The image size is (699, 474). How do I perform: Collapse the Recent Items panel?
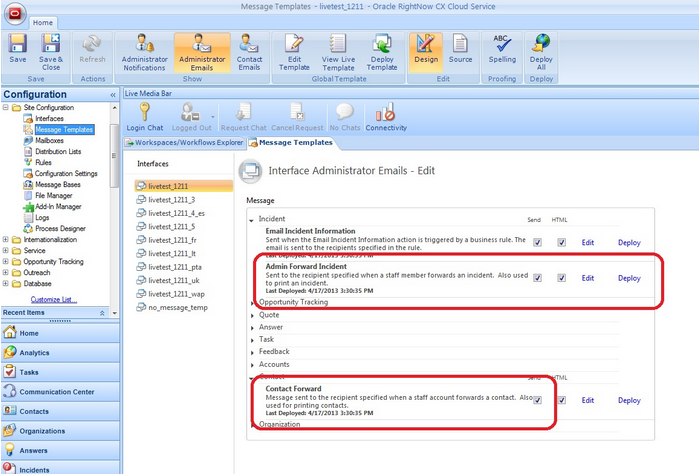click(x=103, y=313)
